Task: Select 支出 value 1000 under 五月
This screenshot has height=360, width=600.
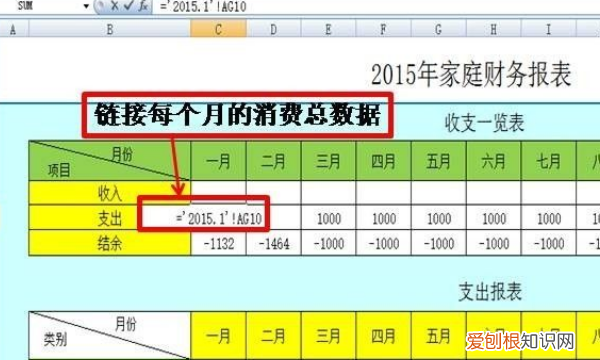Action: (439, 218)
